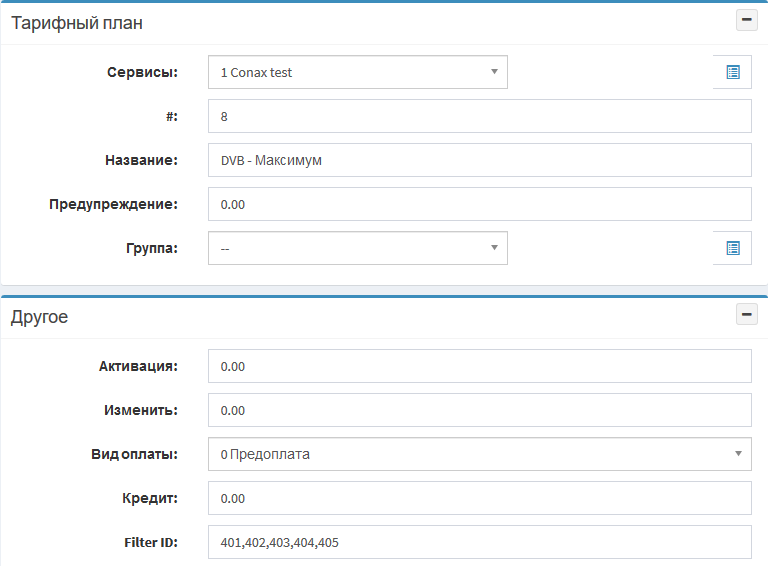The image size is (768, 566).
Task: Open the Вид оплаты dropdown
Action: (479, 454)
